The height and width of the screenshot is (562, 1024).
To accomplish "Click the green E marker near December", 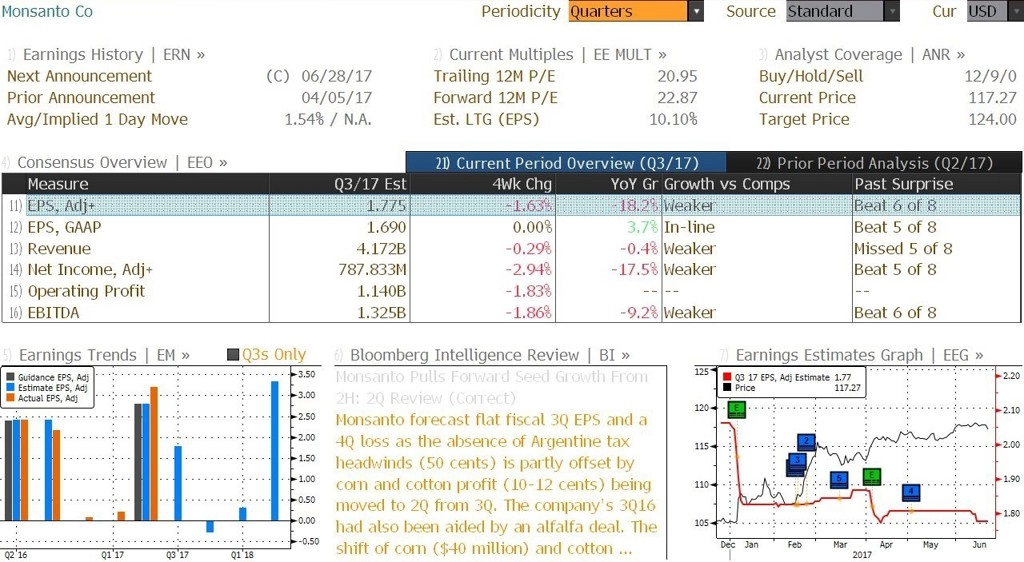I will (x=736, y=409).
